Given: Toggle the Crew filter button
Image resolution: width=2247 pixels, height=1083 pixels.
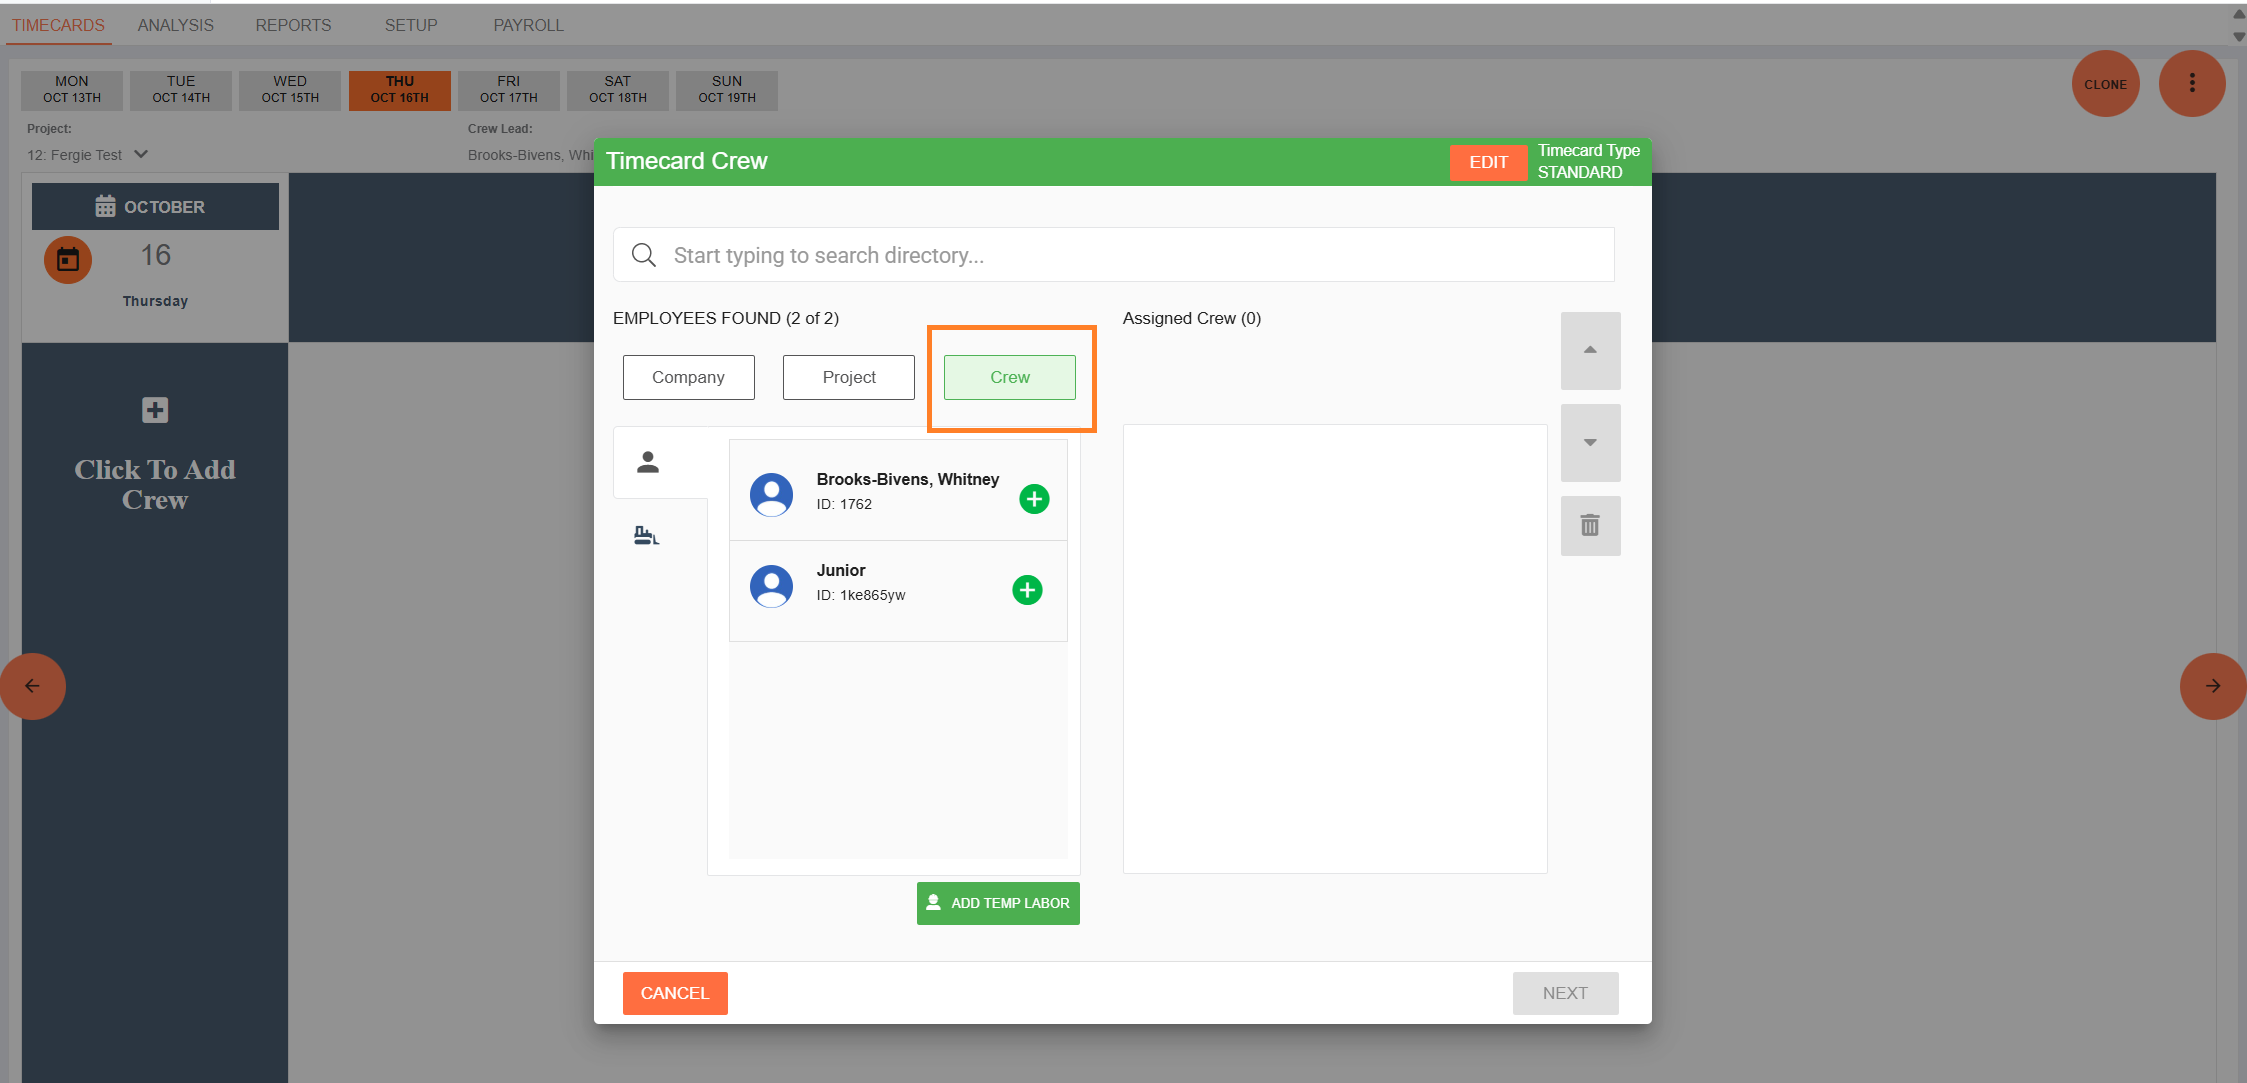Looking at the screenshot, I should coord(1009,377).
